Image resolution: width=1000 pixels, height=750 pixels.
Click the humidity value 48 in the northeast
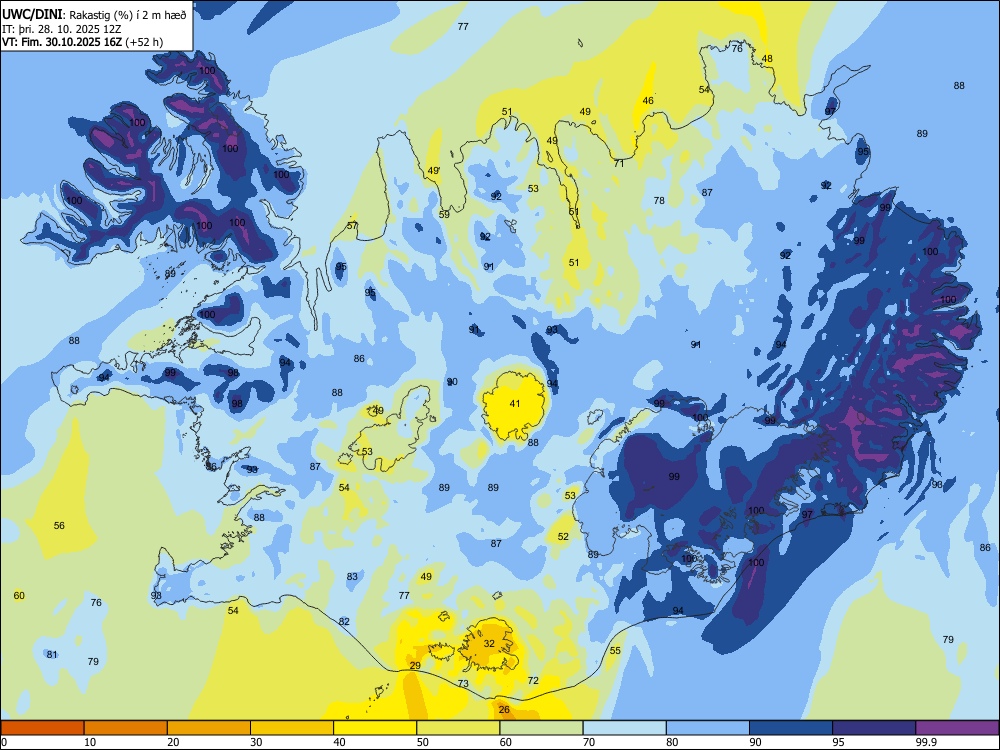tap(767, 59)
